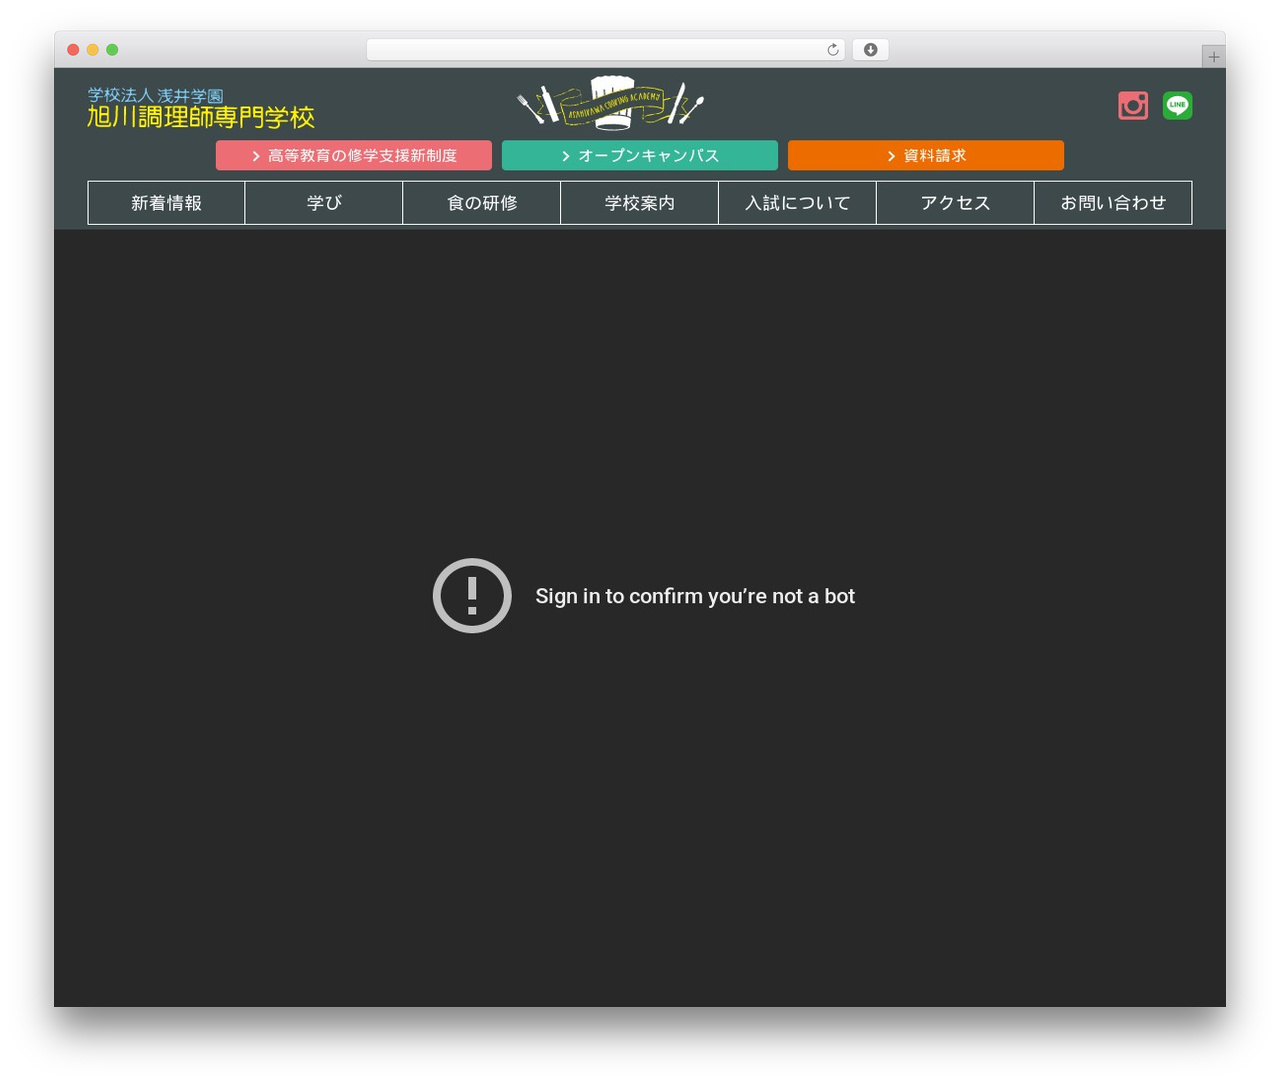
Task: Open a new tab with the plus button
Action: click(1213, 57)
